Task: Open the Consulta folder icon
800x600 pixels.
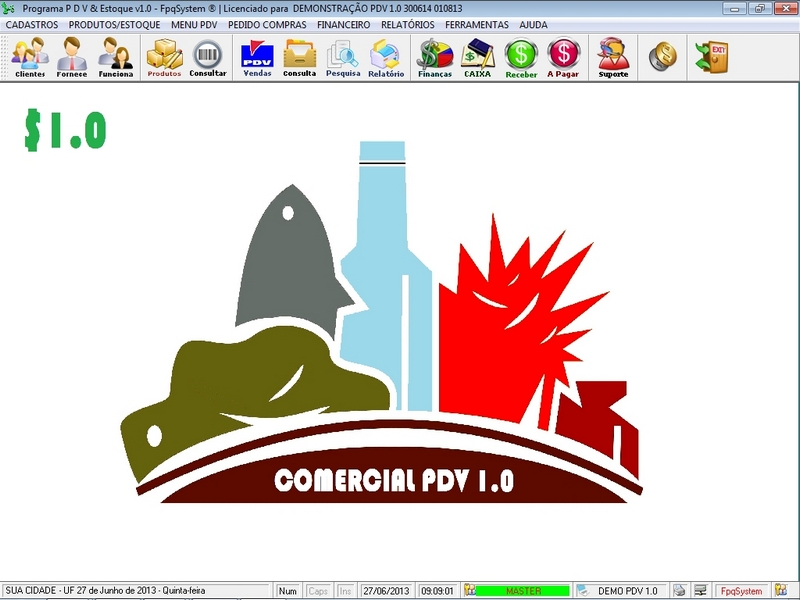Action: tap(299, 57)
